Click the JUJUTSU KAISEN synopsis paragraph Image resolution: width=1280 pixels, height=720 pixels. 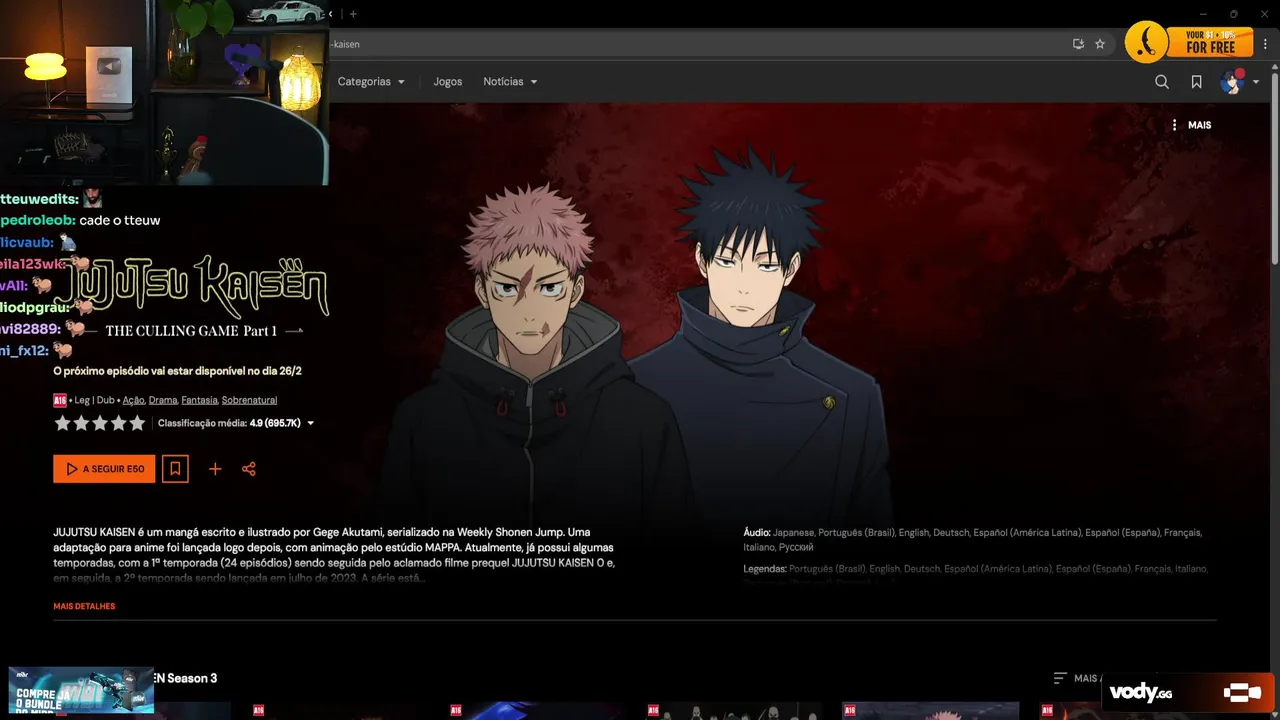pos(335,555)
